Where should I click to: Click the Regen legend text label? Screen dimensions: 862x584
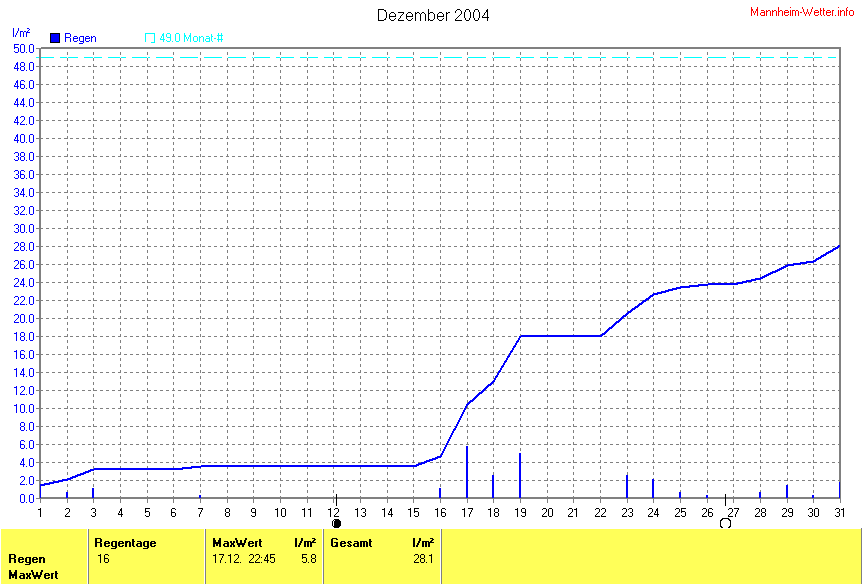pos(80,38)
